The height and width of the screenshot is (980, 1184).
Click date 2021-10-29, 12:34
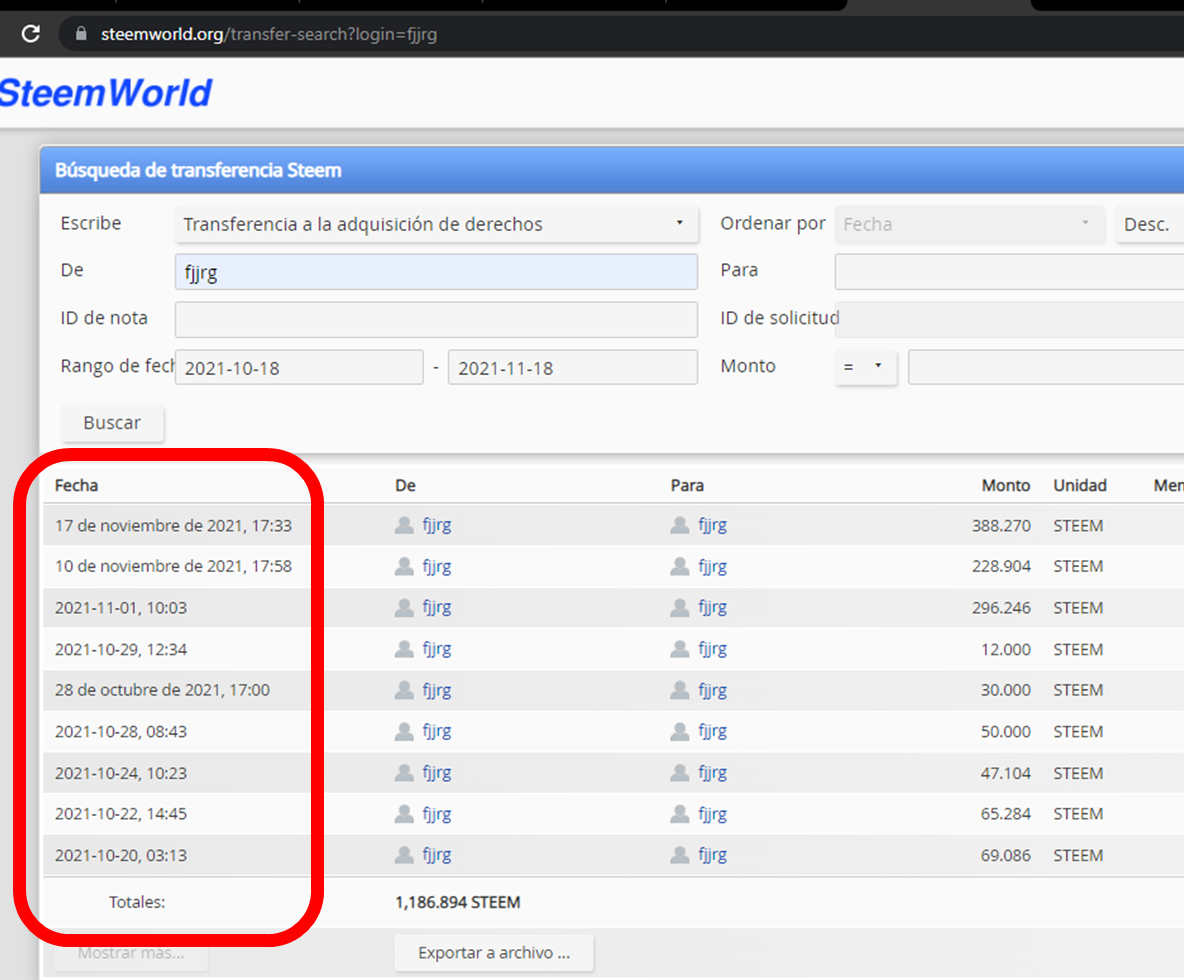point(121,649)
